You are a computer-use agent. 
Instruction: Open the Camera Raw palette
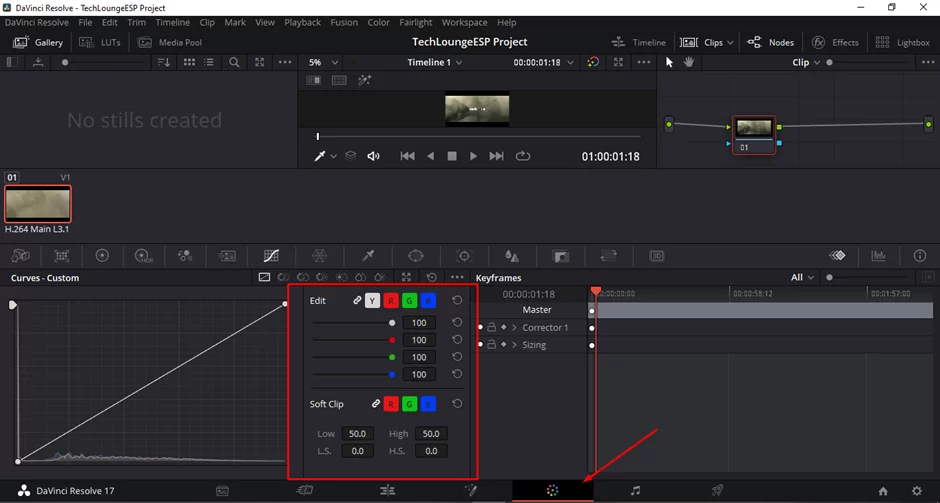point(20,256)
